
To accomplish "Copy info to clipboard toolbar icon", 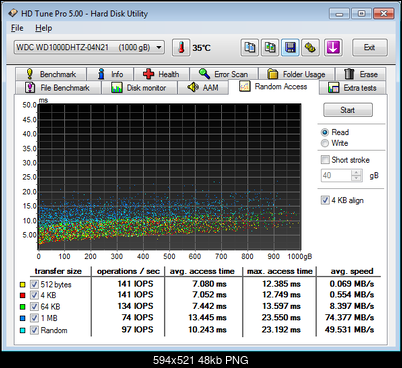I will 250,48.
